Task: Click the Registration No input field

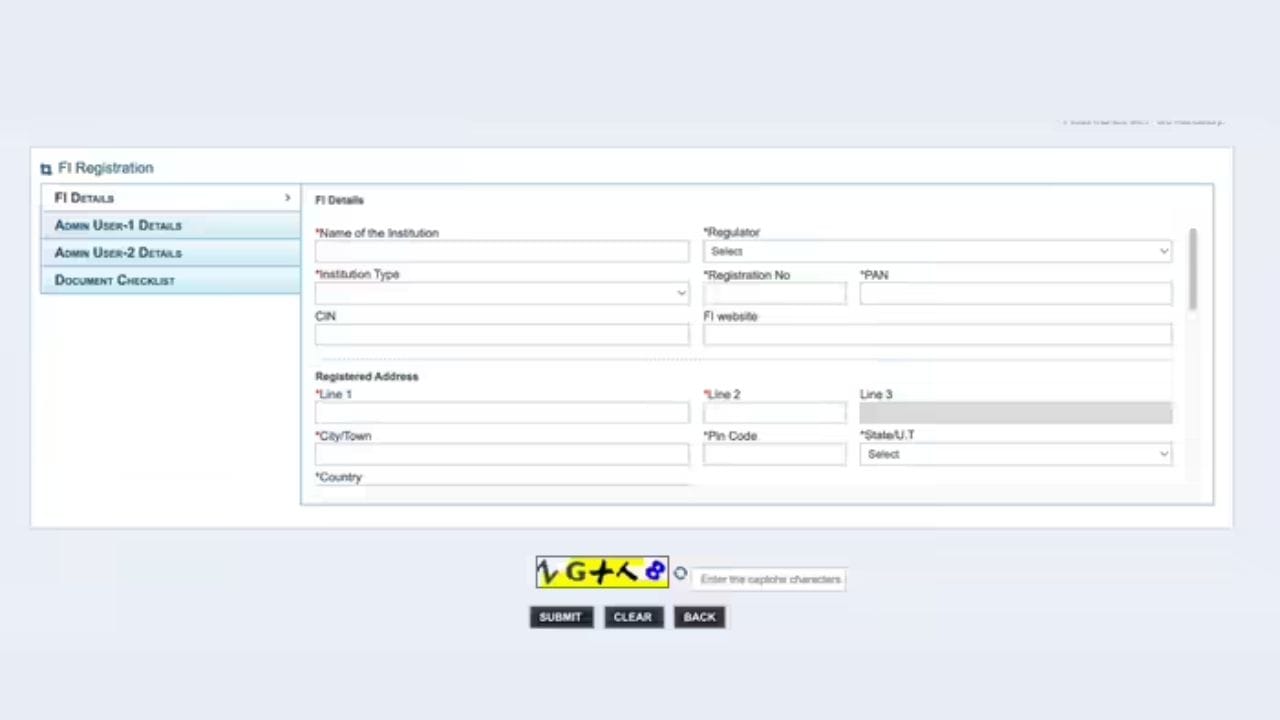Action: click(x=774, y=293)
